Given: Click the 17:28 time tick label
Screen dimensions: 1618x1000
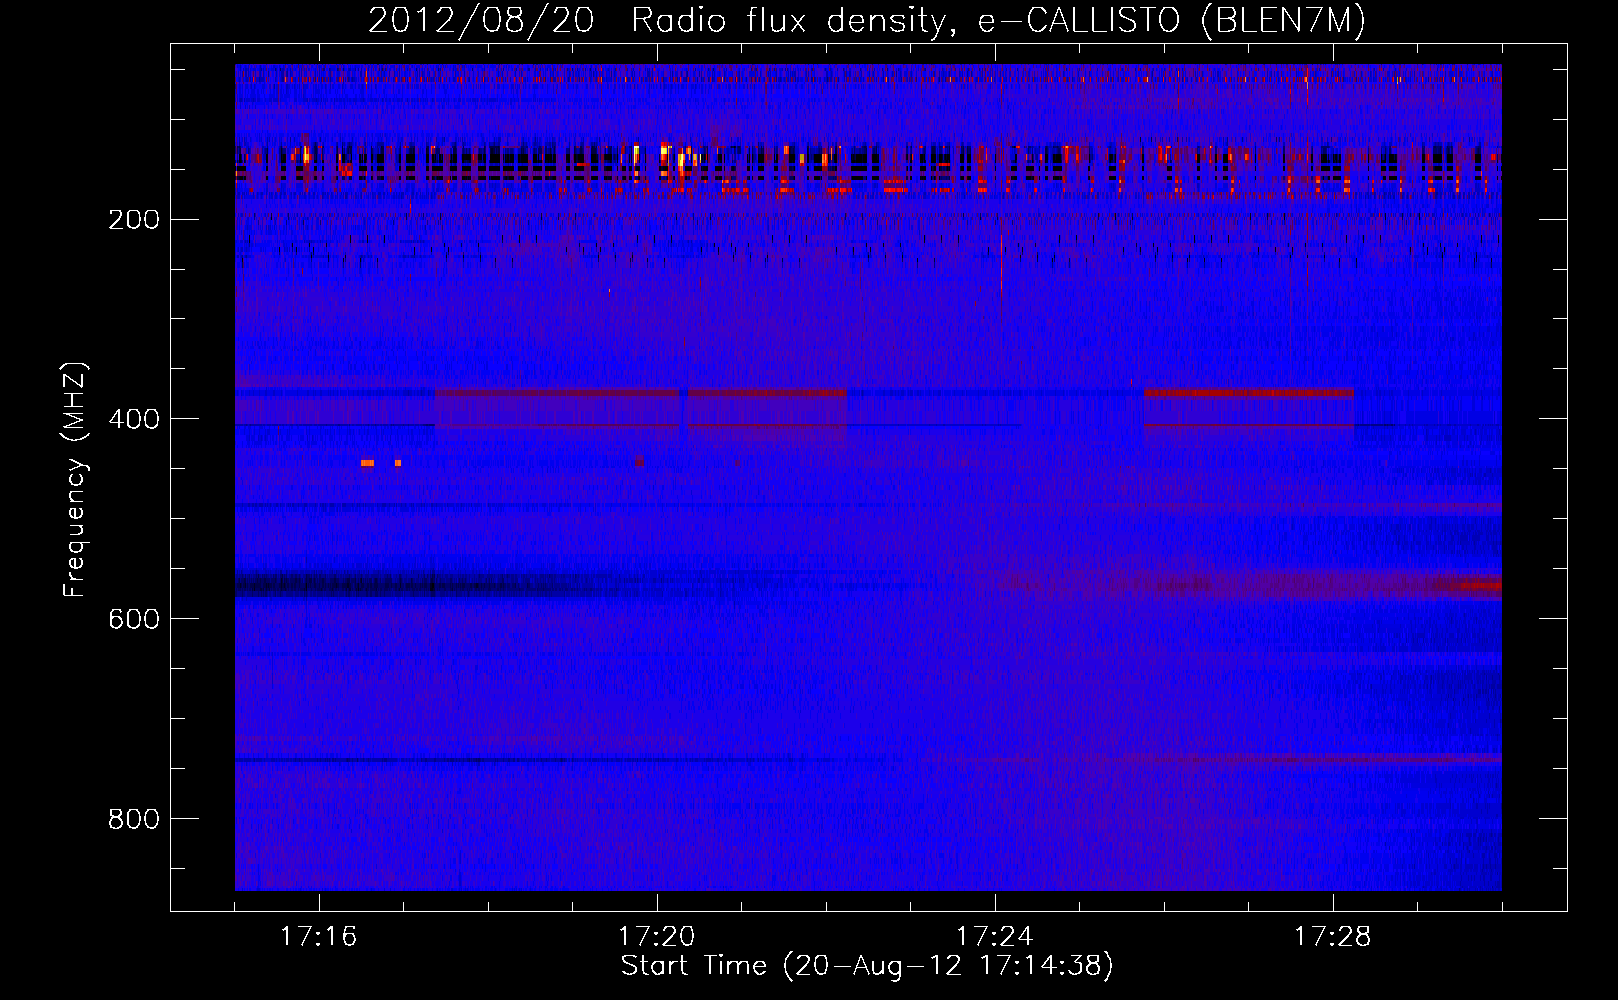Looking at the screenshot, I should [1332, 936].
